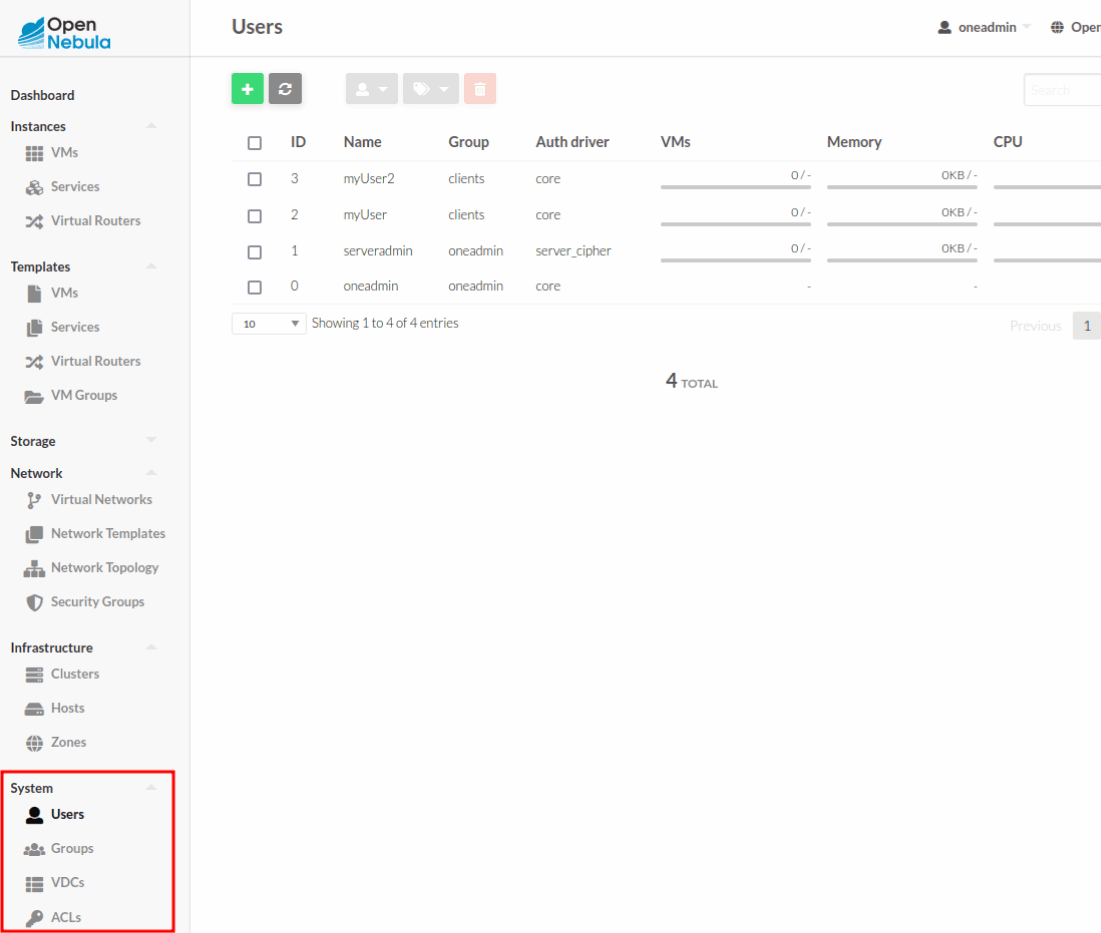The height and width of the screenshot is (933, 1101).
Task: Click the Search input field
Action: 1062,90
